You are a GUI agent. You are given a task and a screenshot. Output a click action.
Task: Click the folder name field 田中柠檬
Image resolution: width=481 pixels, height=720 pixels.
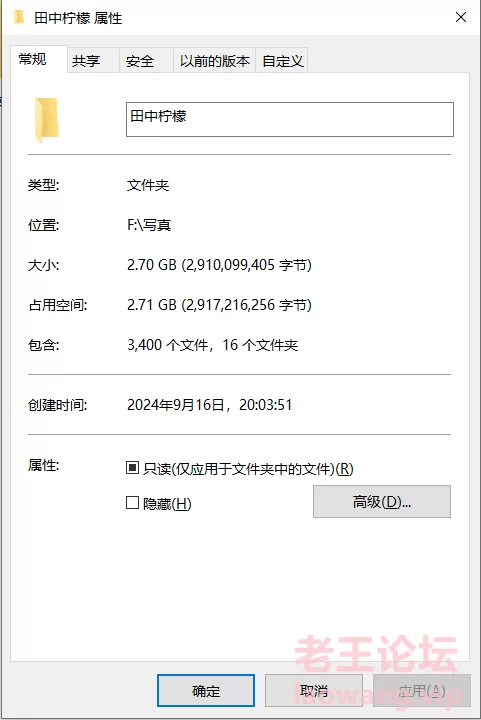[290, 119]
